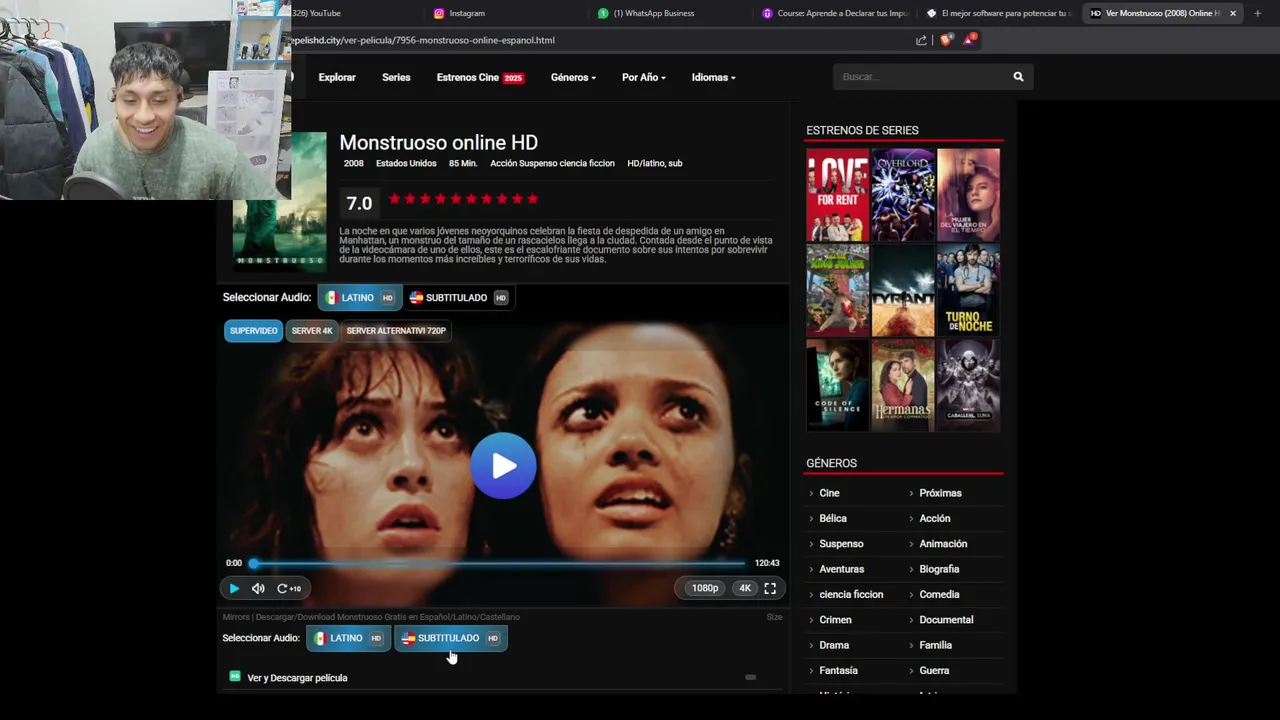
Task: Open the Aventuras genre link
Action: [x=841, y=569]
